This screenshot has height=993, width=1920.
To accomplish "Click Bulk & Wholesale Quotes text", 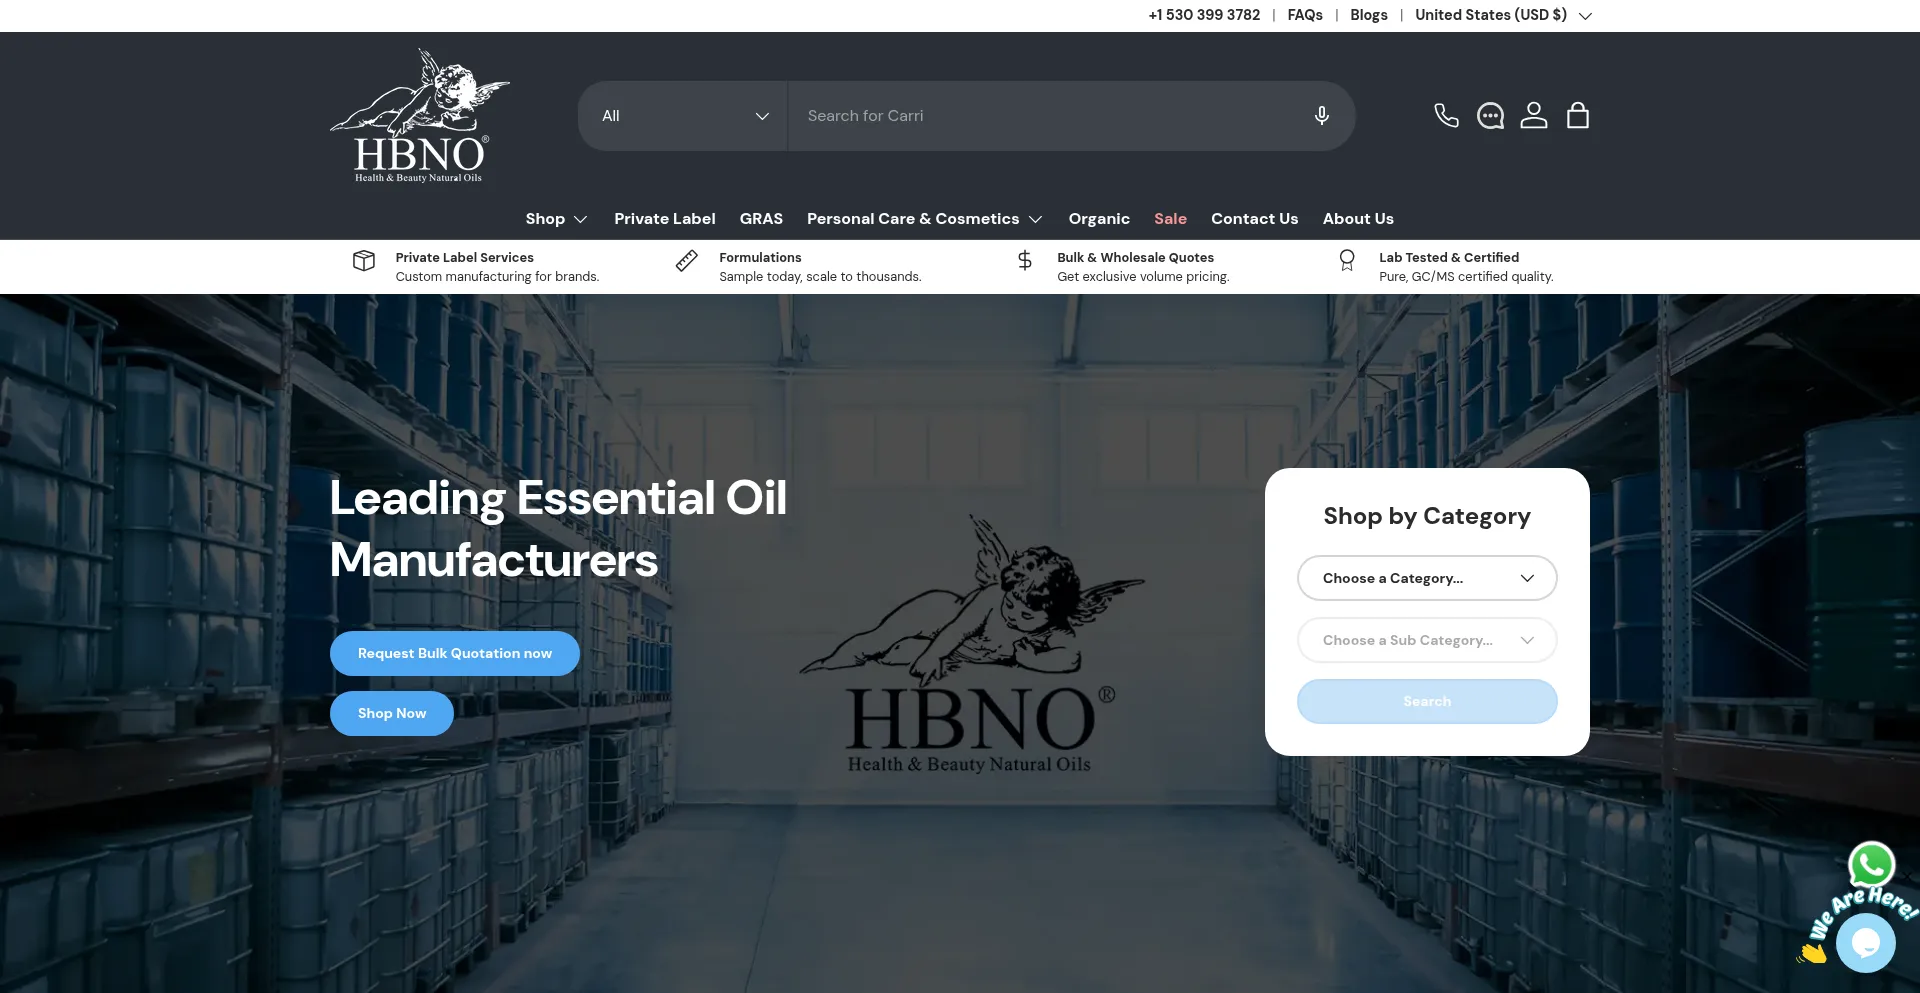I will [x=1135, y=257].
